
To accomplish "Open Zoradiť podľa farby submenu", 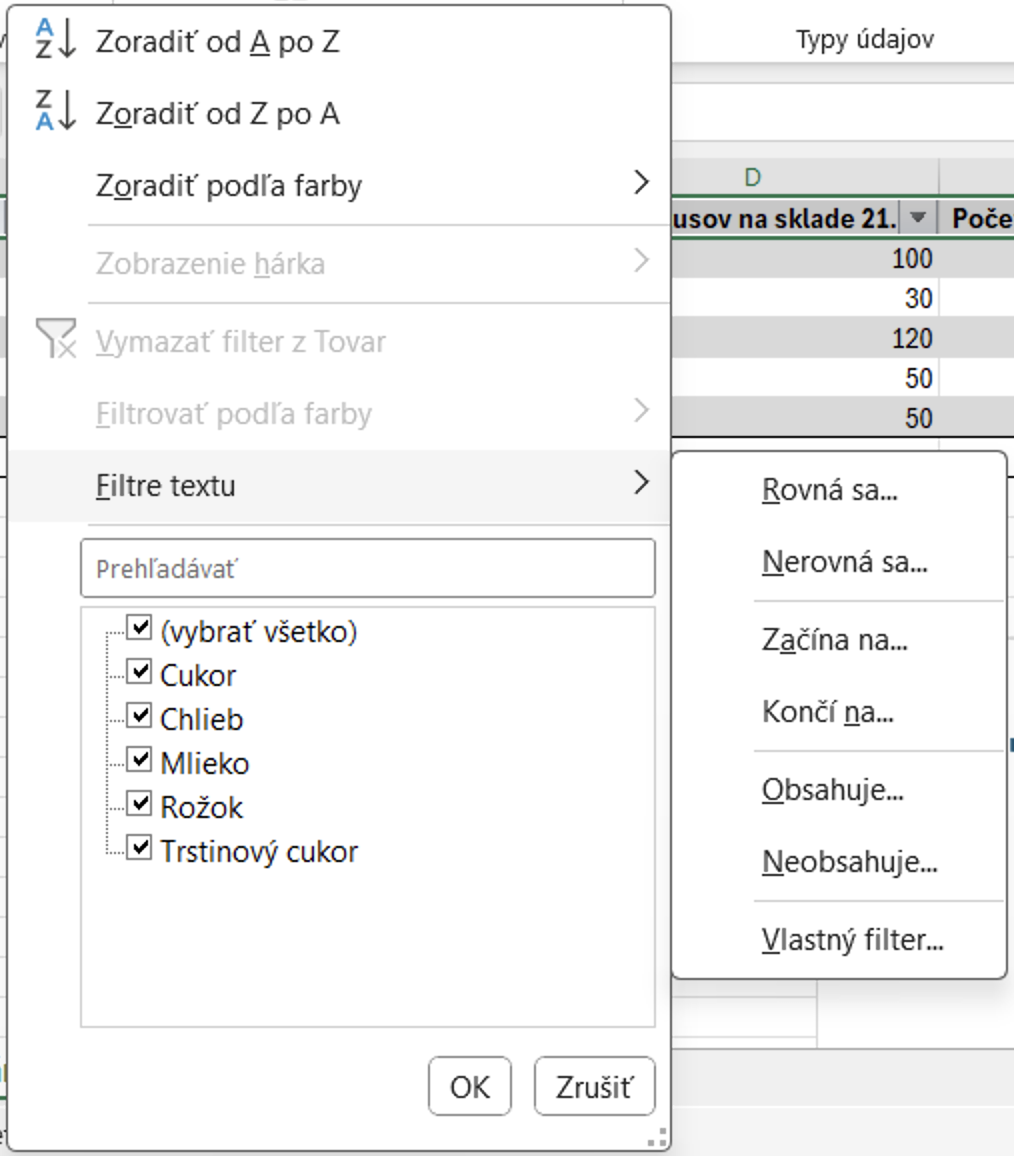I will [x=339, y=185].
